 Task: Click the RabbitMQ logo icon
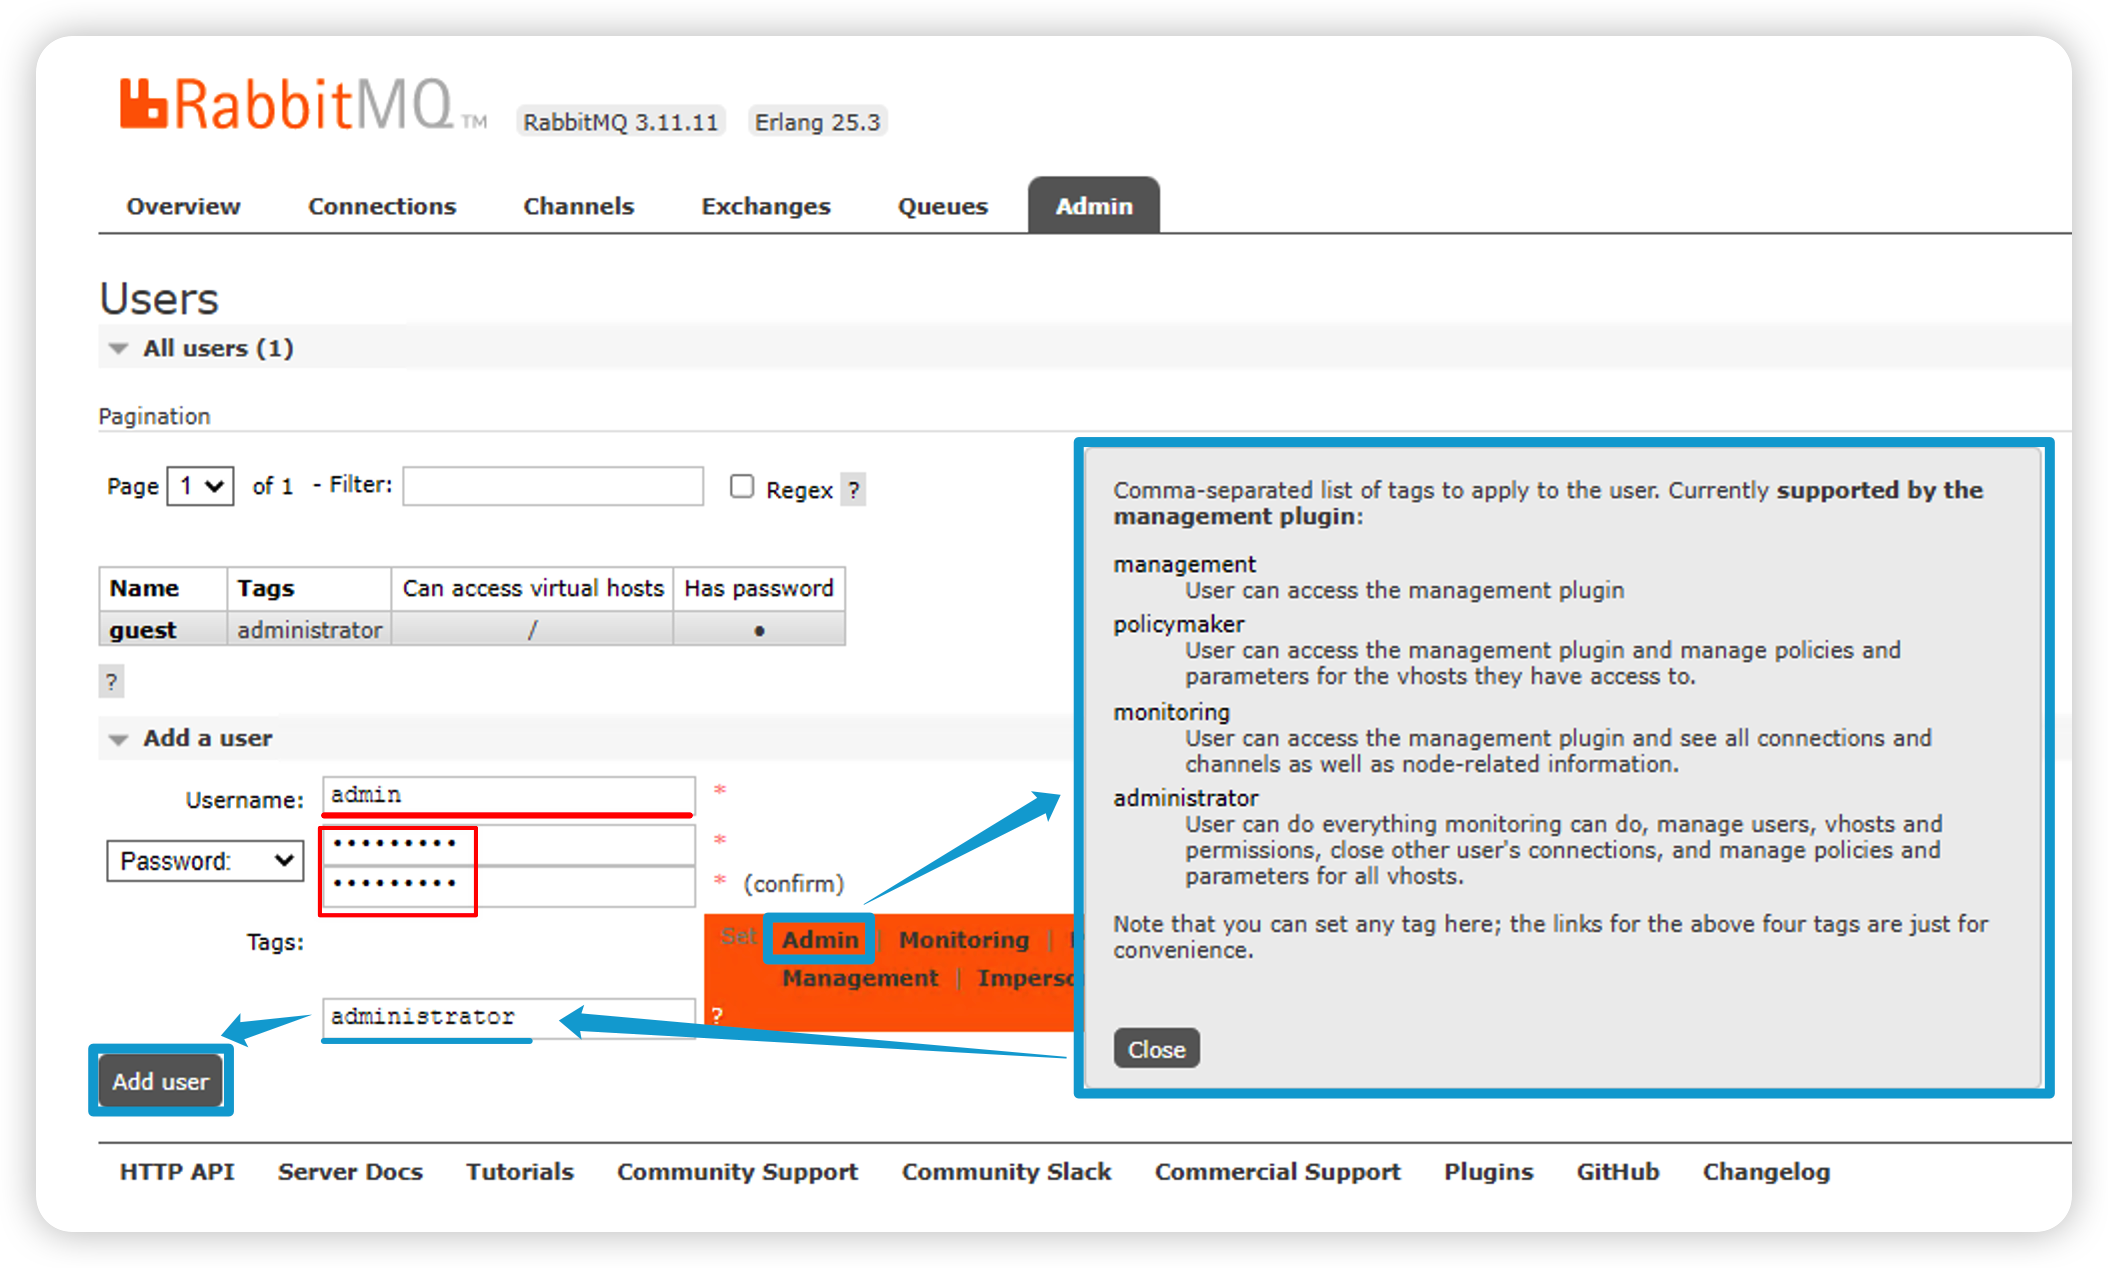[143, 104]
